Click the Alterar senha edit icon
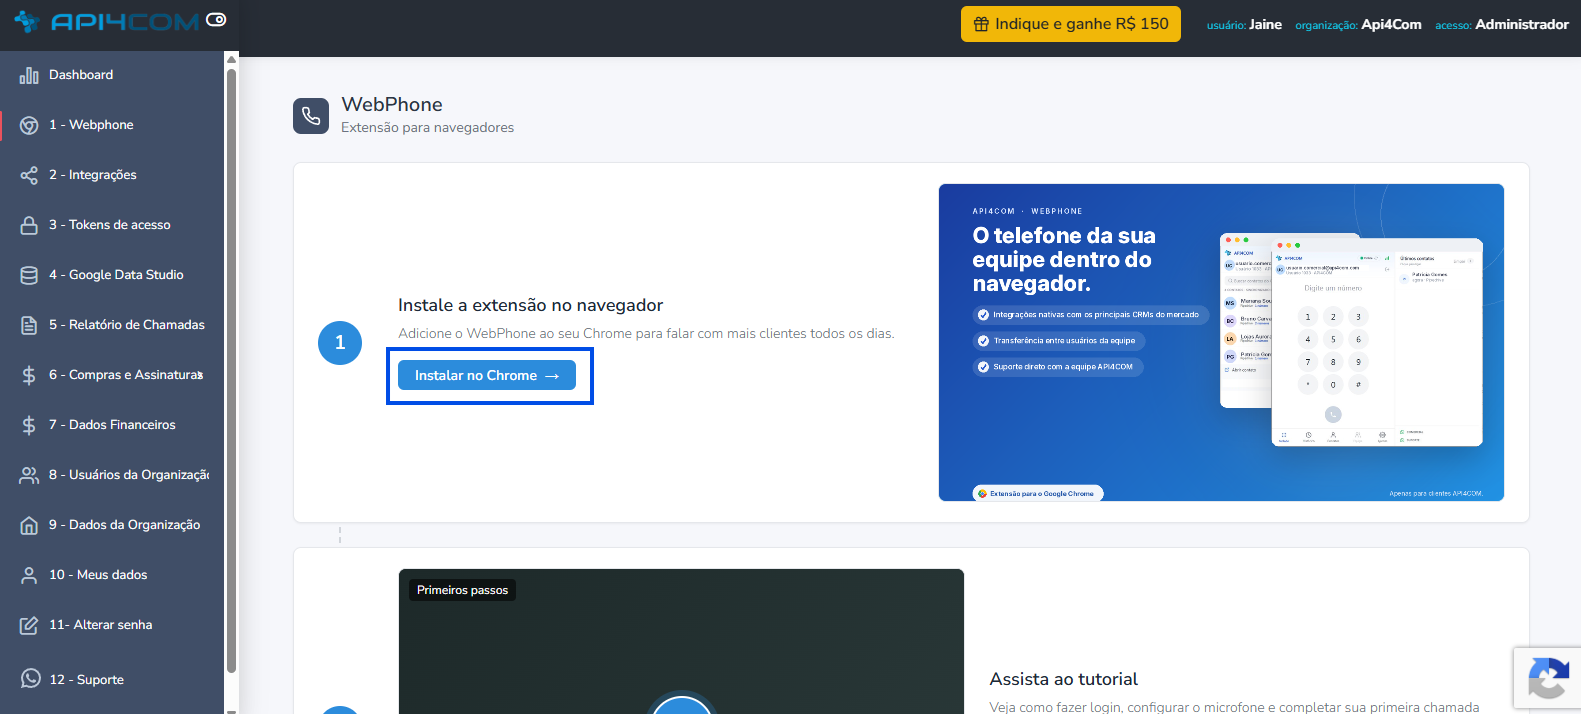1581x714 pixels. point(29,625)
